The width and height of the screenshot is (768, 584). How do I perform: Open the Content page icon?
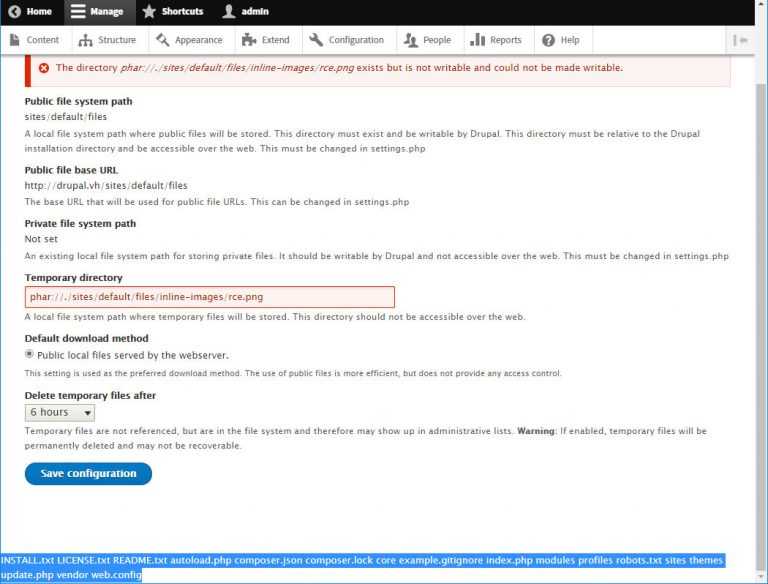[x=15, y=40]
